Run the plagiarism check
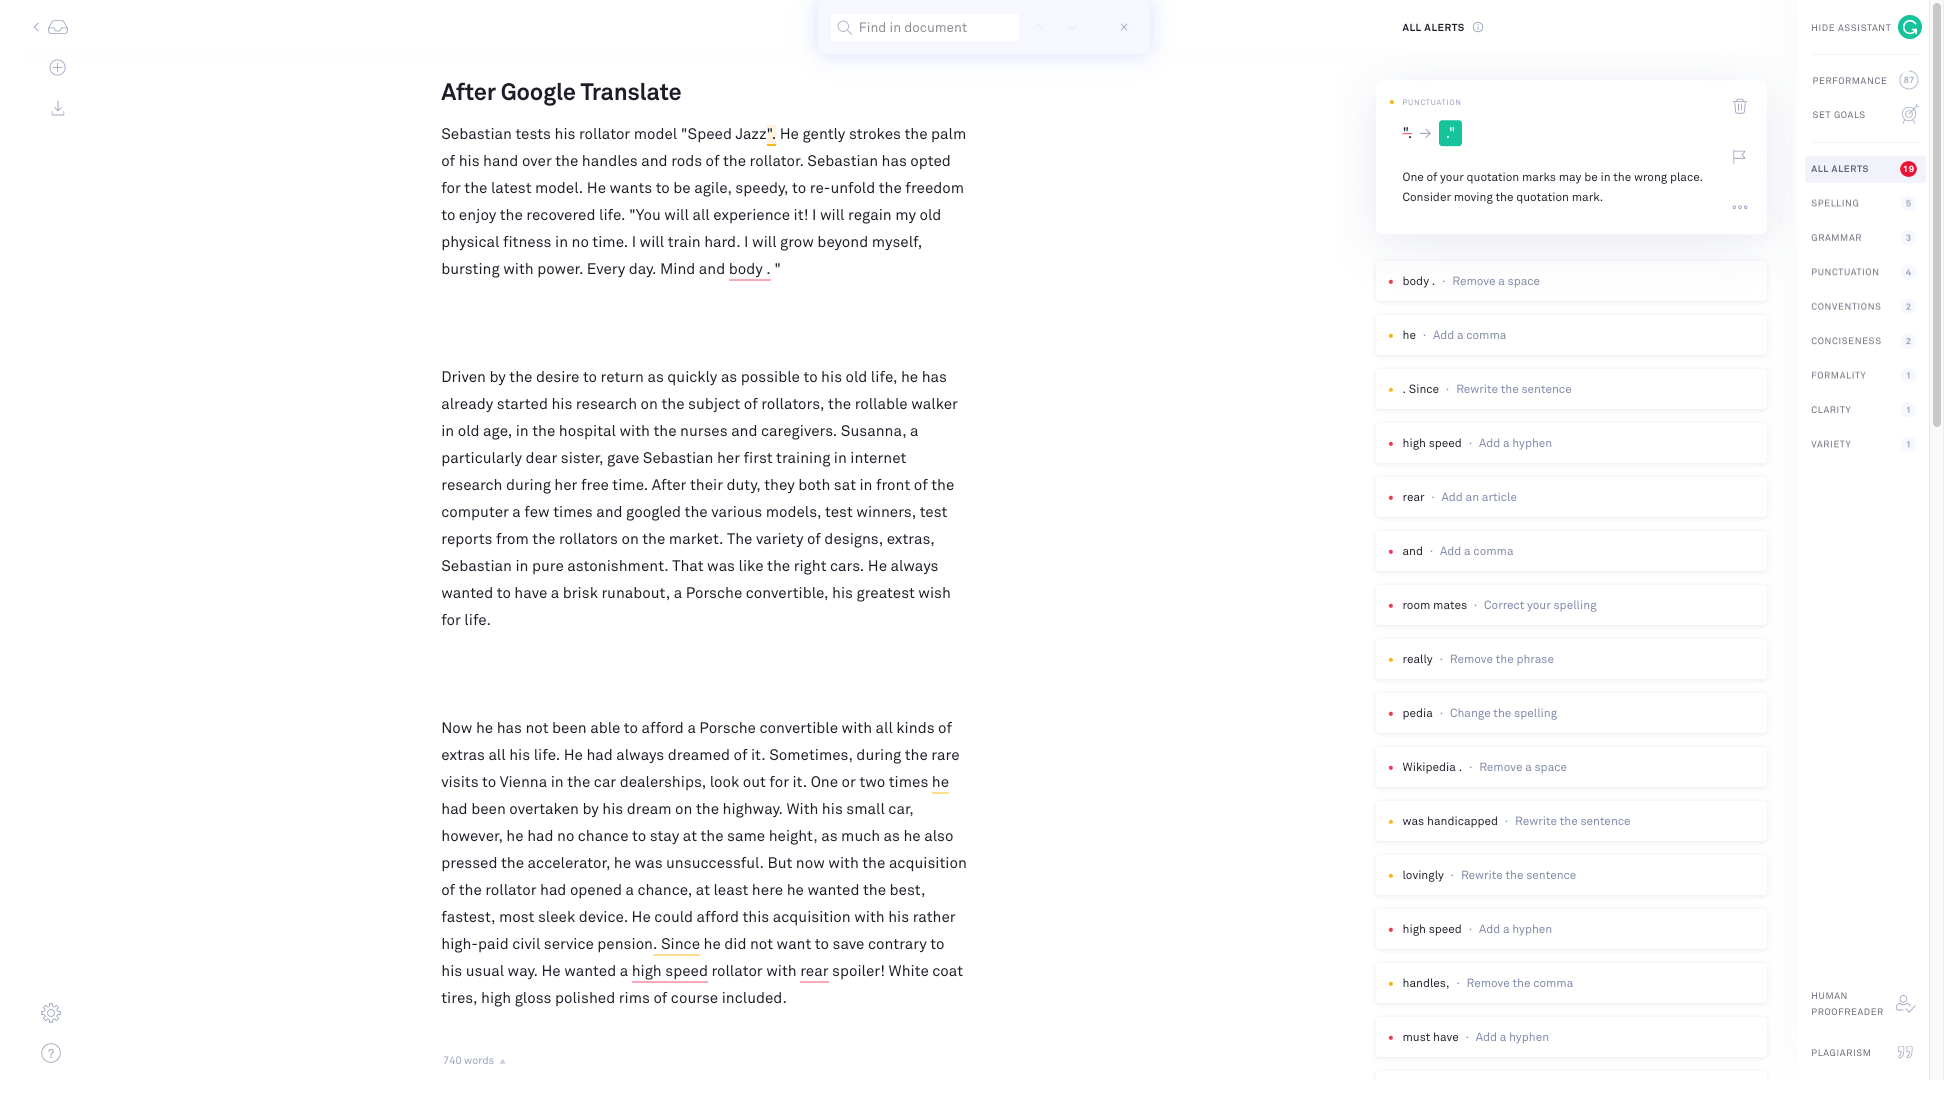The image size is (1944, 1108). pos(1863,1053)
